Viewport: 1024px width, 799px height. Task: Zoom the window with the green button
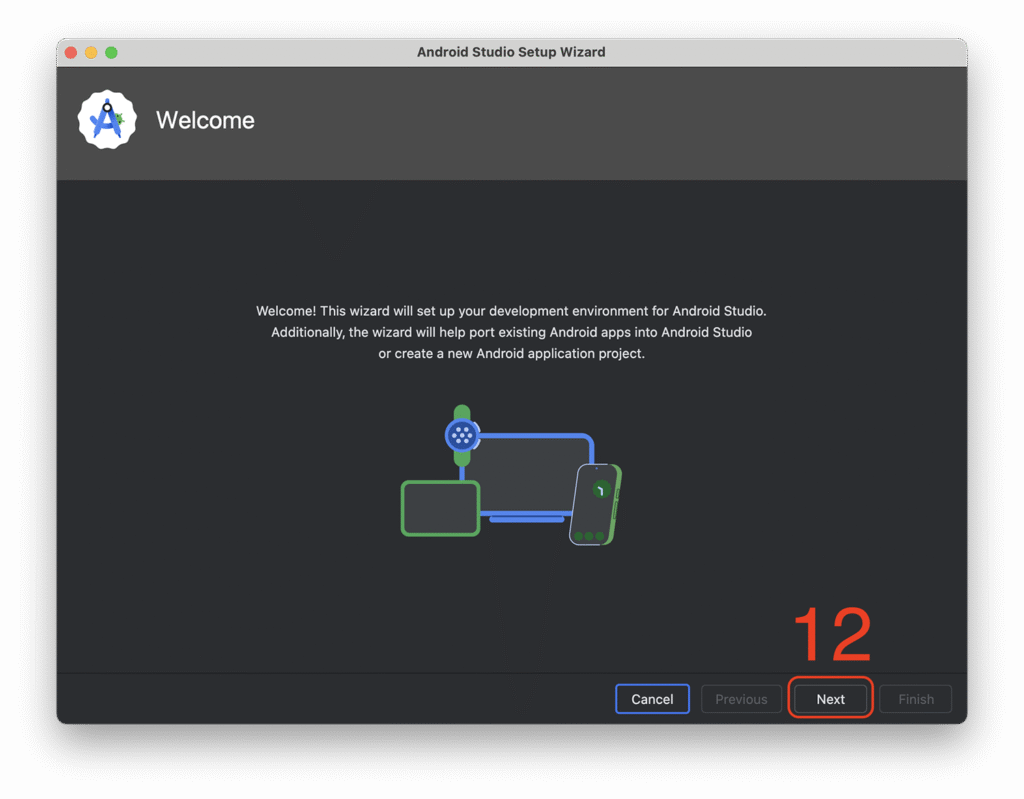pos(111,52)
